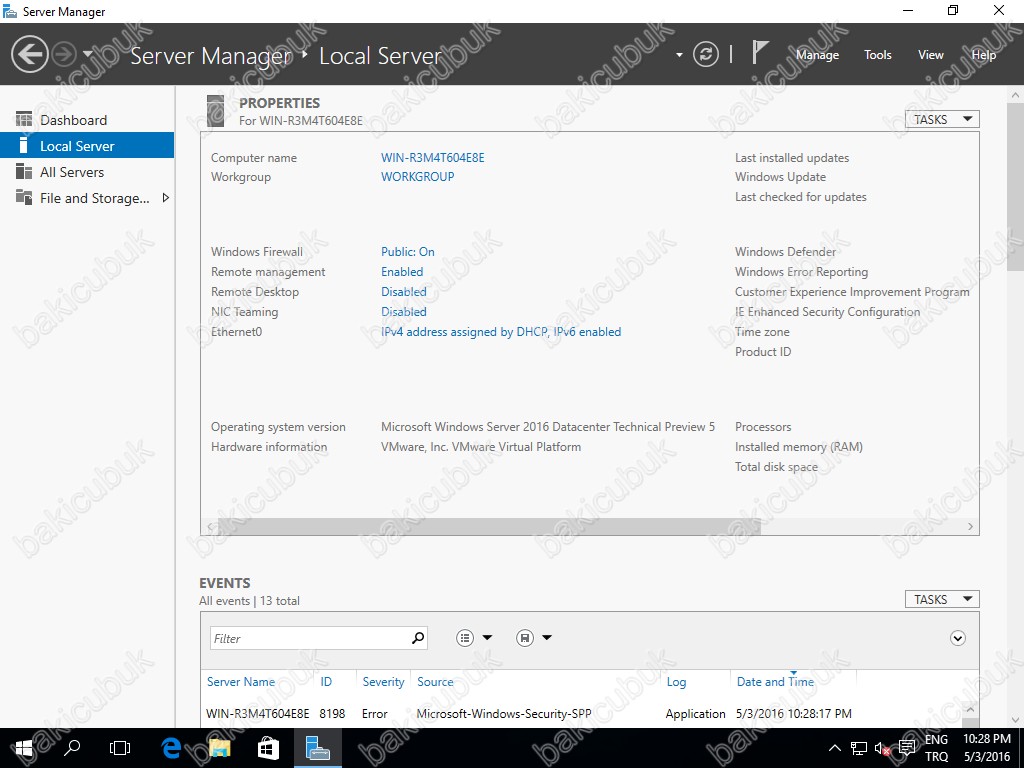
Task: Open the navigation history dropdown arrow
Action: (88, 54)
